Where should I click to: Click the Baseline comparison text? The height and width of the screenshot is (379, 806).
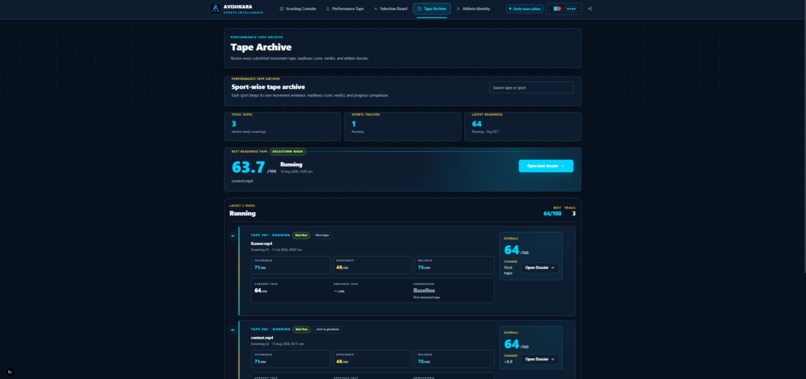tap(424, 291)
